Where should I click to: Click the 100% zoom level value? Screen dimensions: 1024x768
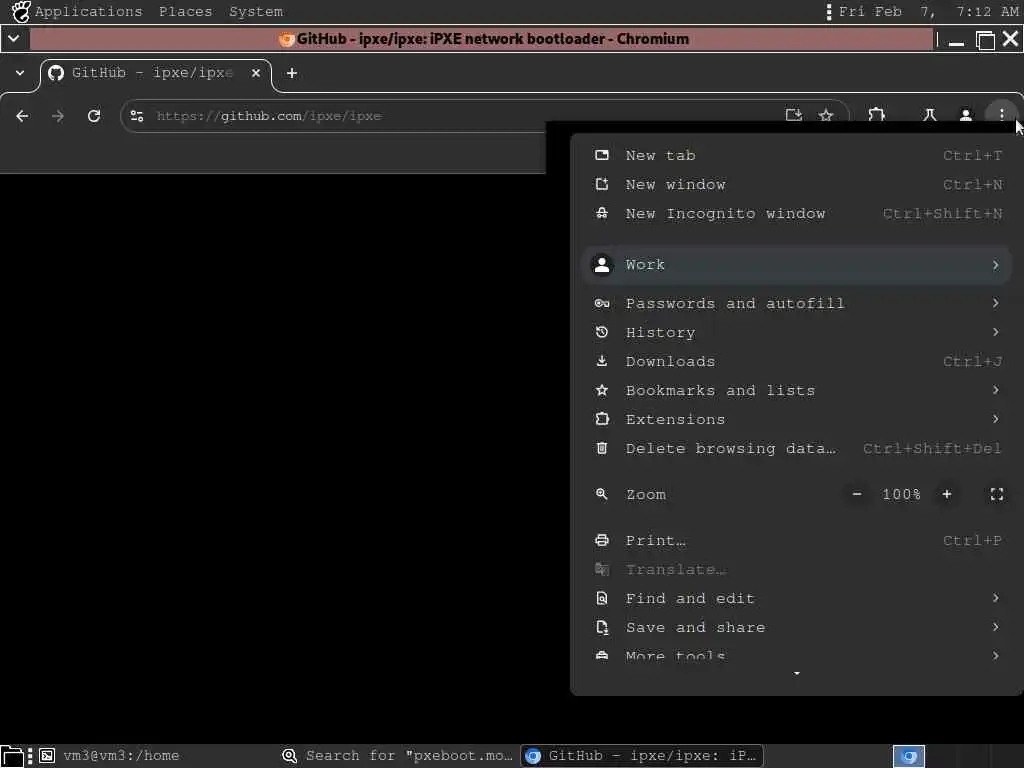[x=901, y=494]
